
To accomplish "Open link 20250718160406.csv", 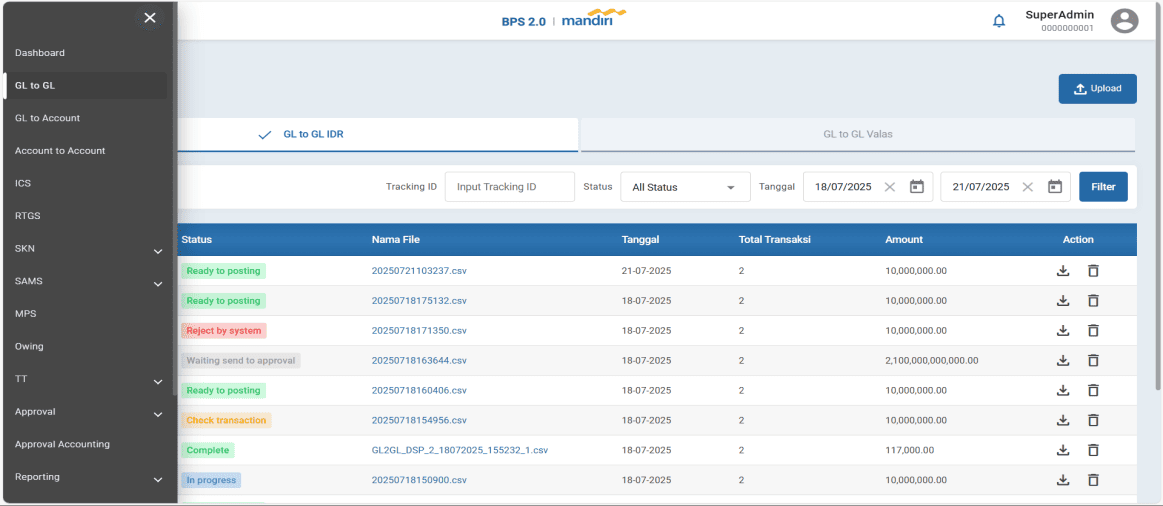I will pyautogui.click(x=419, y=390).
